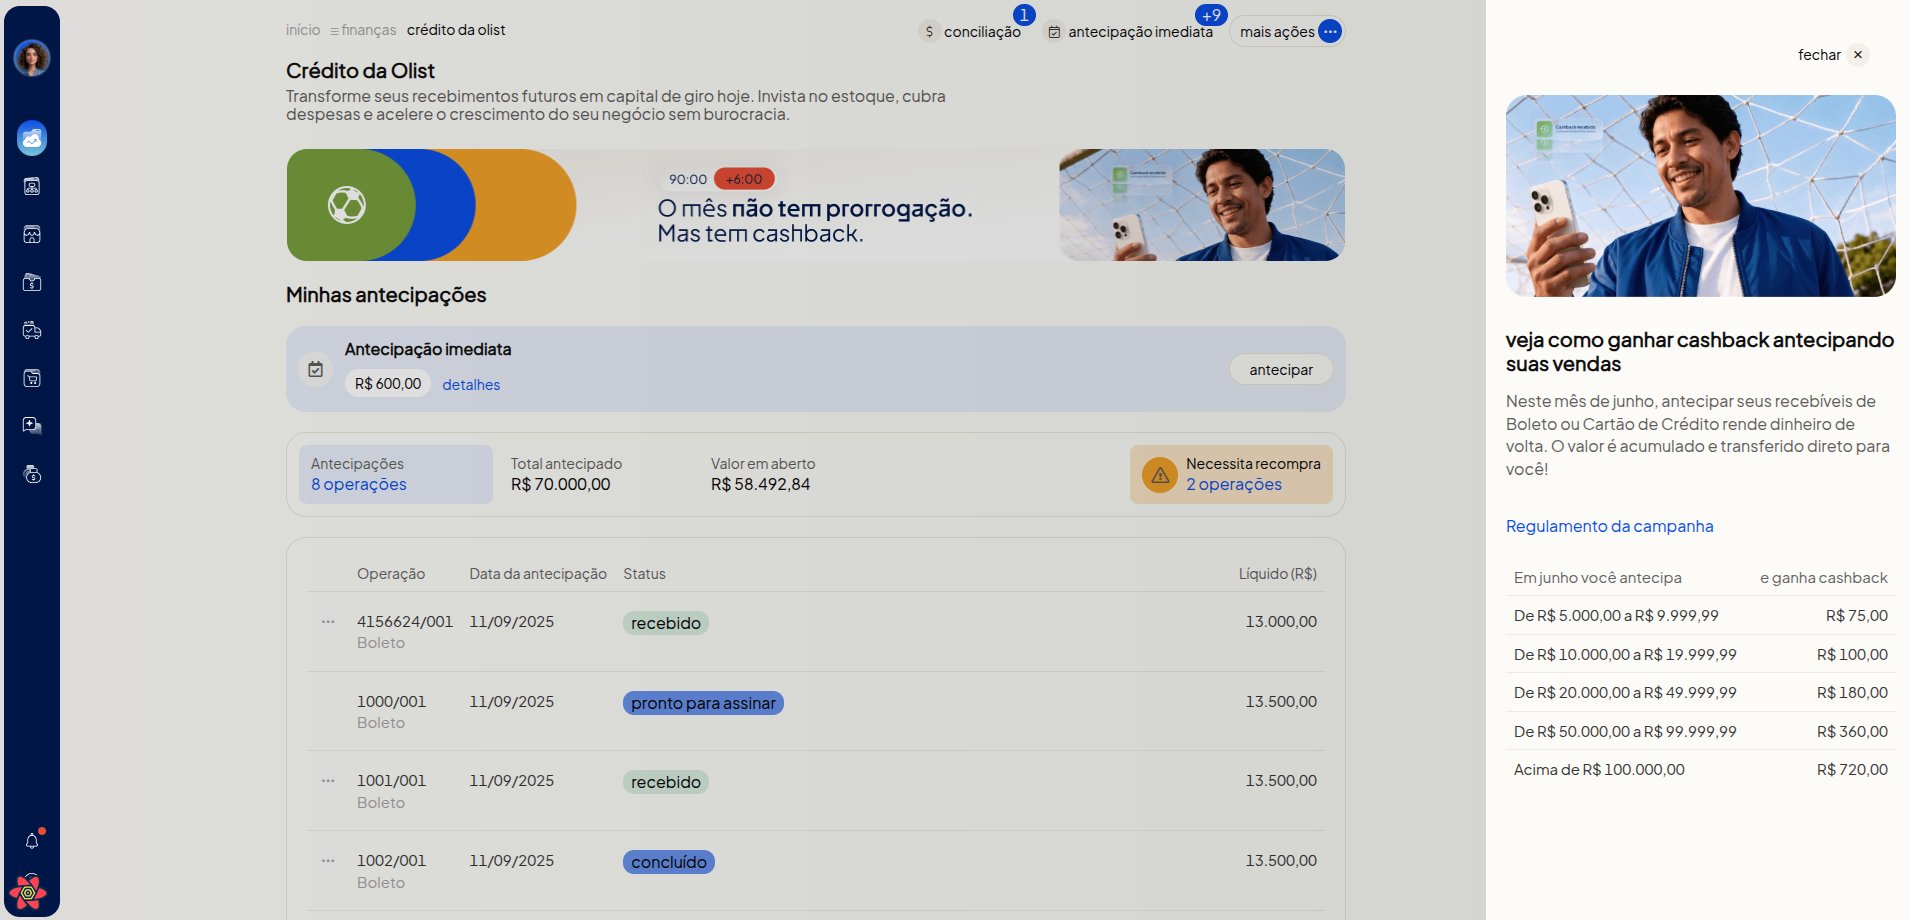
Task: Open conciliação action
Action: click(x=971, y=32)
